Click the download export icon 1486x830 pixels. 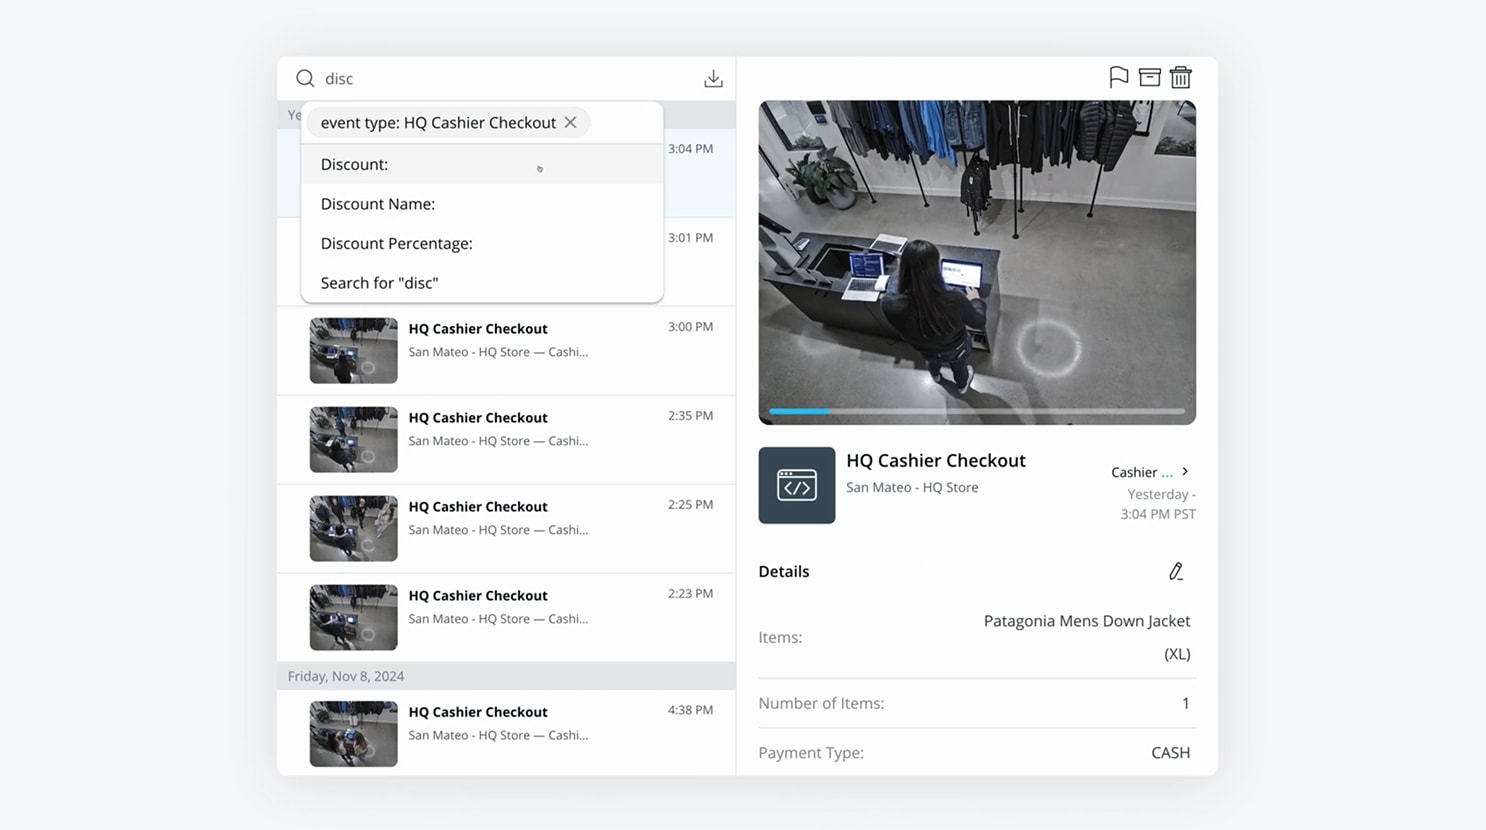click(x=713, y=78)
